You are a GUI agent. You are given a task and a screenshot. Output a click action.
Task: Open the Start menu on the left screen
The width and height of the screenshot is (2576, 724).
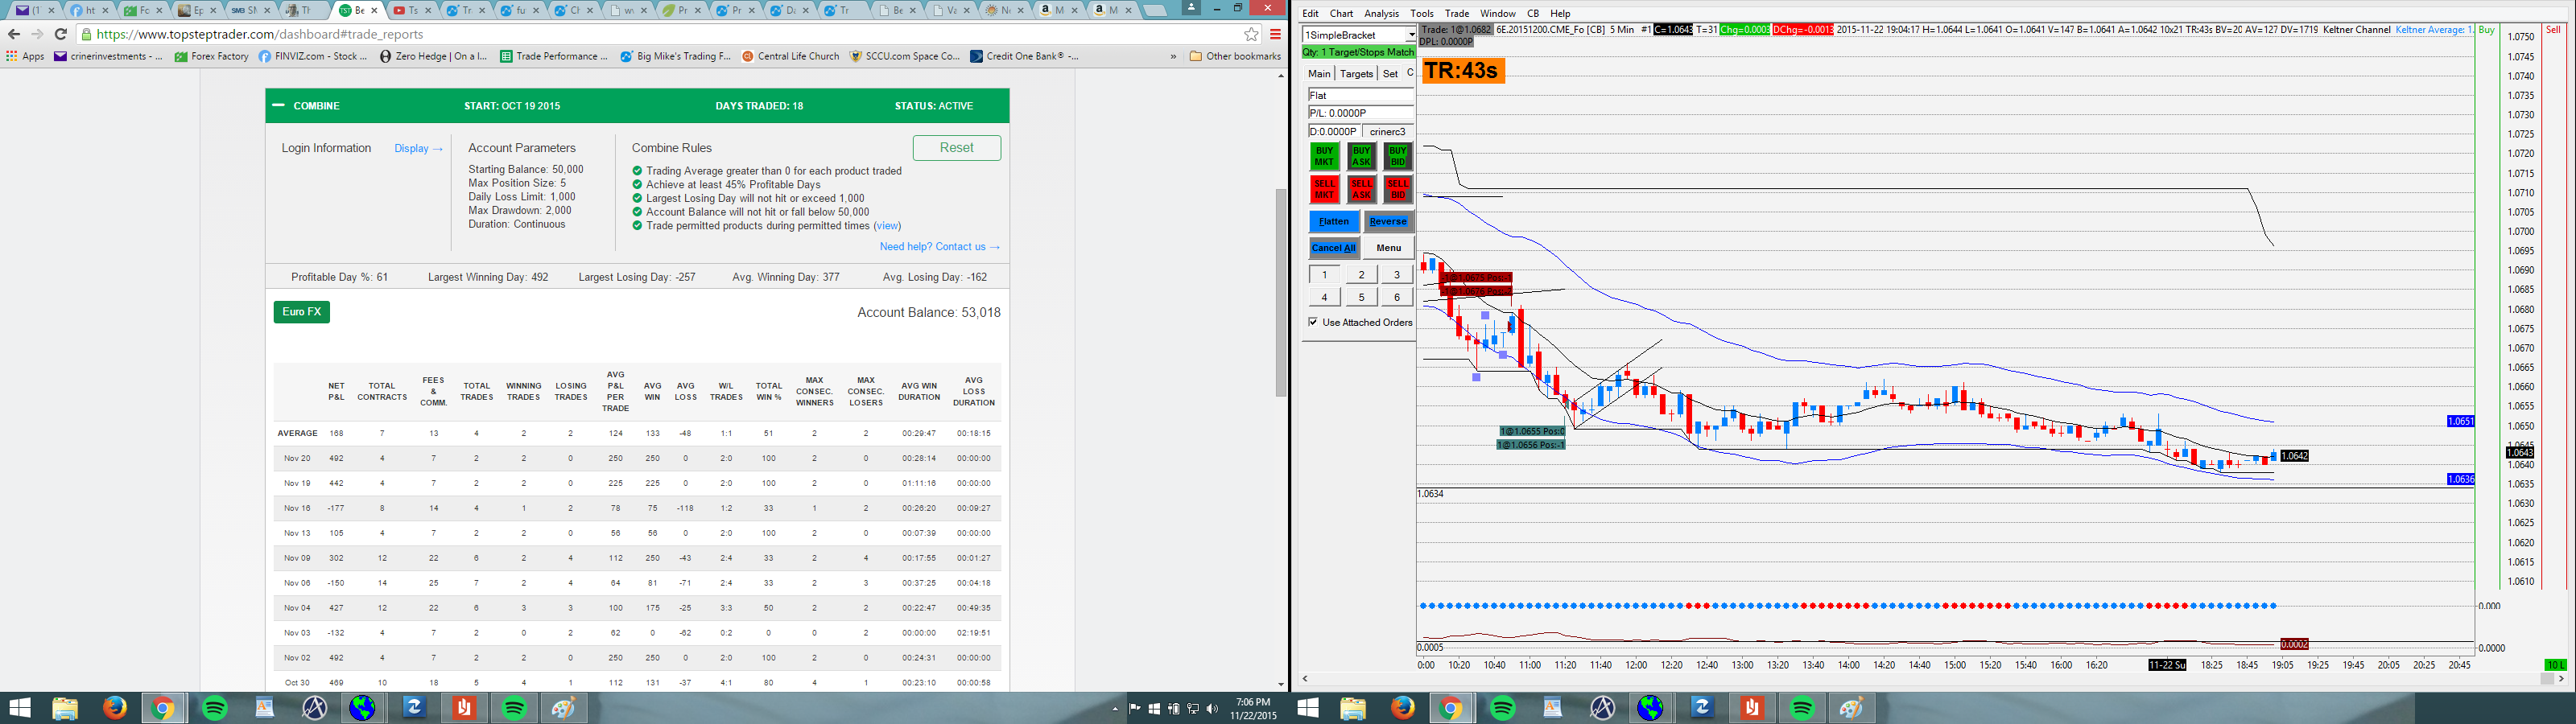19,708
